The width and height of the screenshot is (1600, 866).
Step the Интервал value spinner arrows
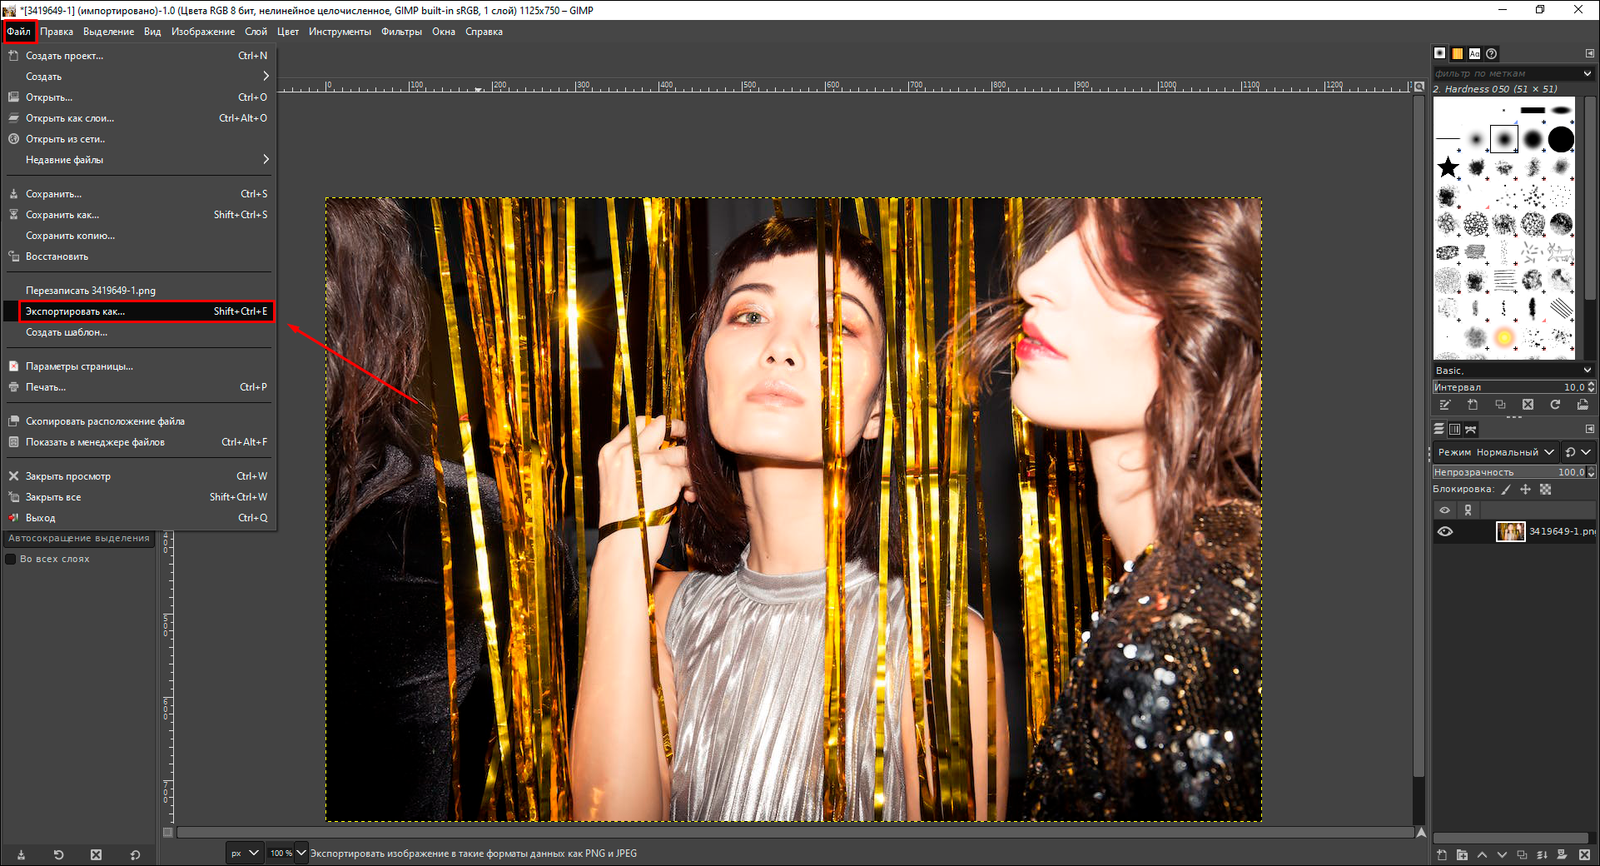pyautogui.click(x=1591, y=387)
